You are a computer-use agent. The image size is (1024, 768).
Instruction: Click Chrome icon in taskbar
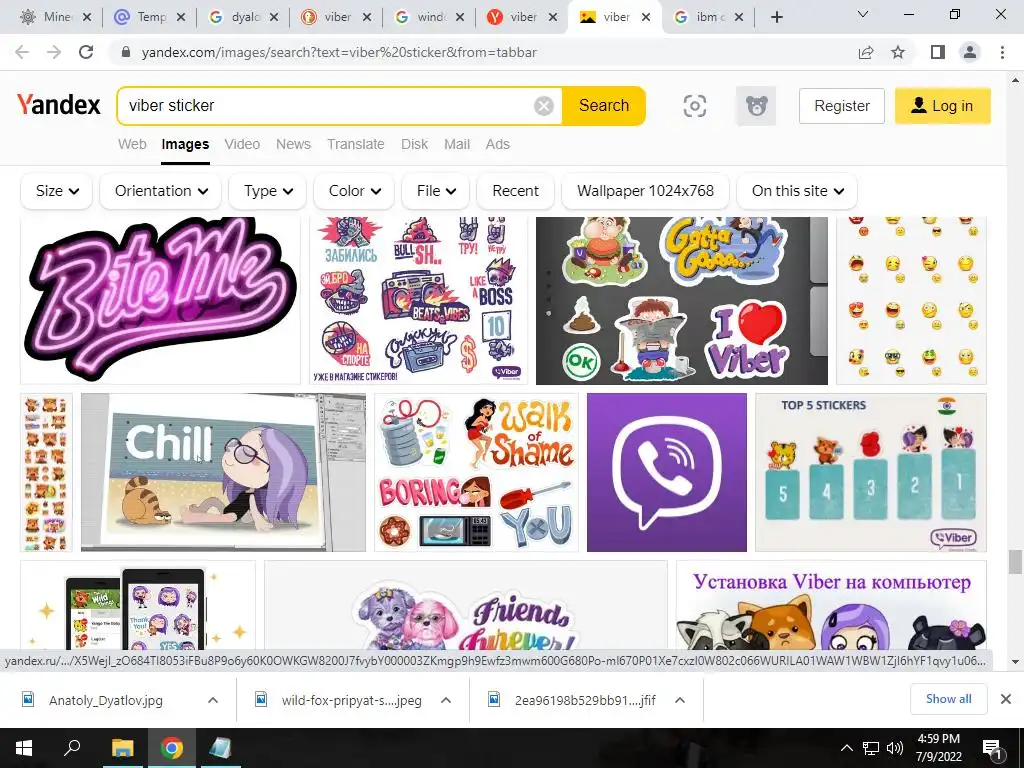pos(172,748)
